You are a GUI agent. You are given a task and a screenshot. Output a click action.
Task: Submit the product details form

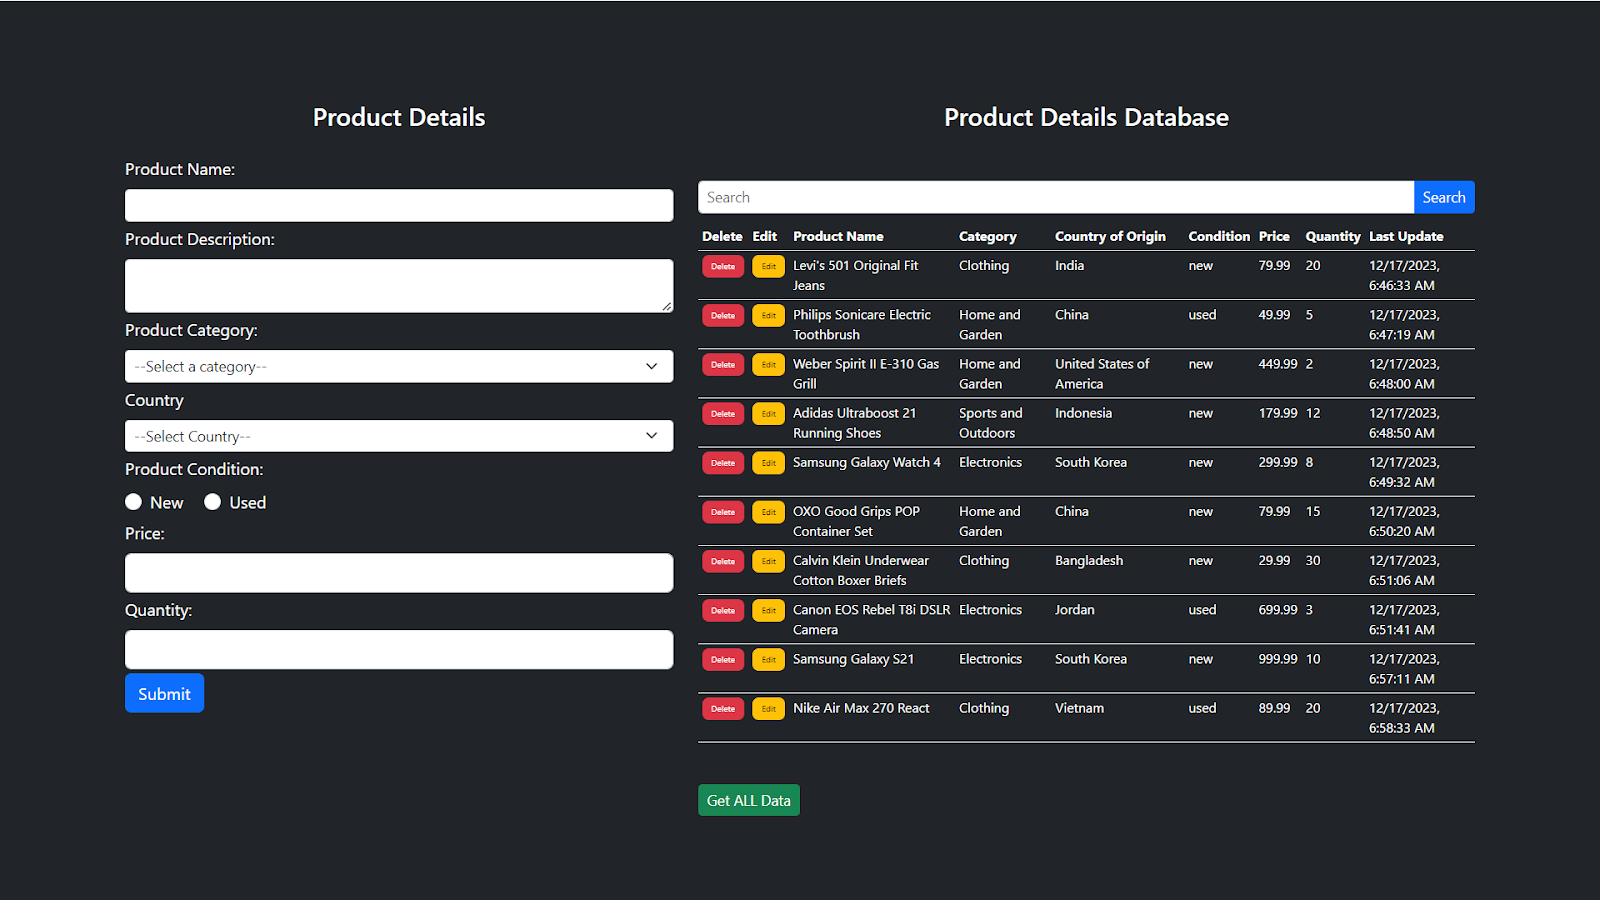[164, 693]
